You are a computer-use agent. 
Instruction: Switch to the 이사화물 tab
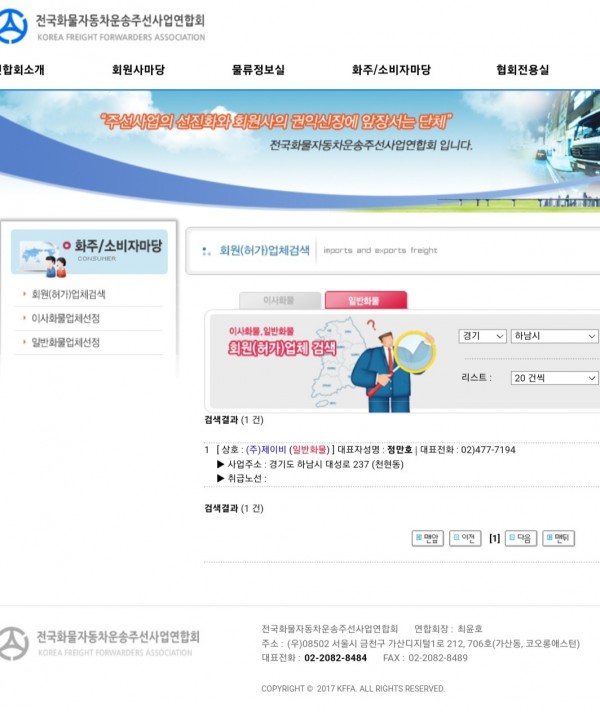[279, 300]
